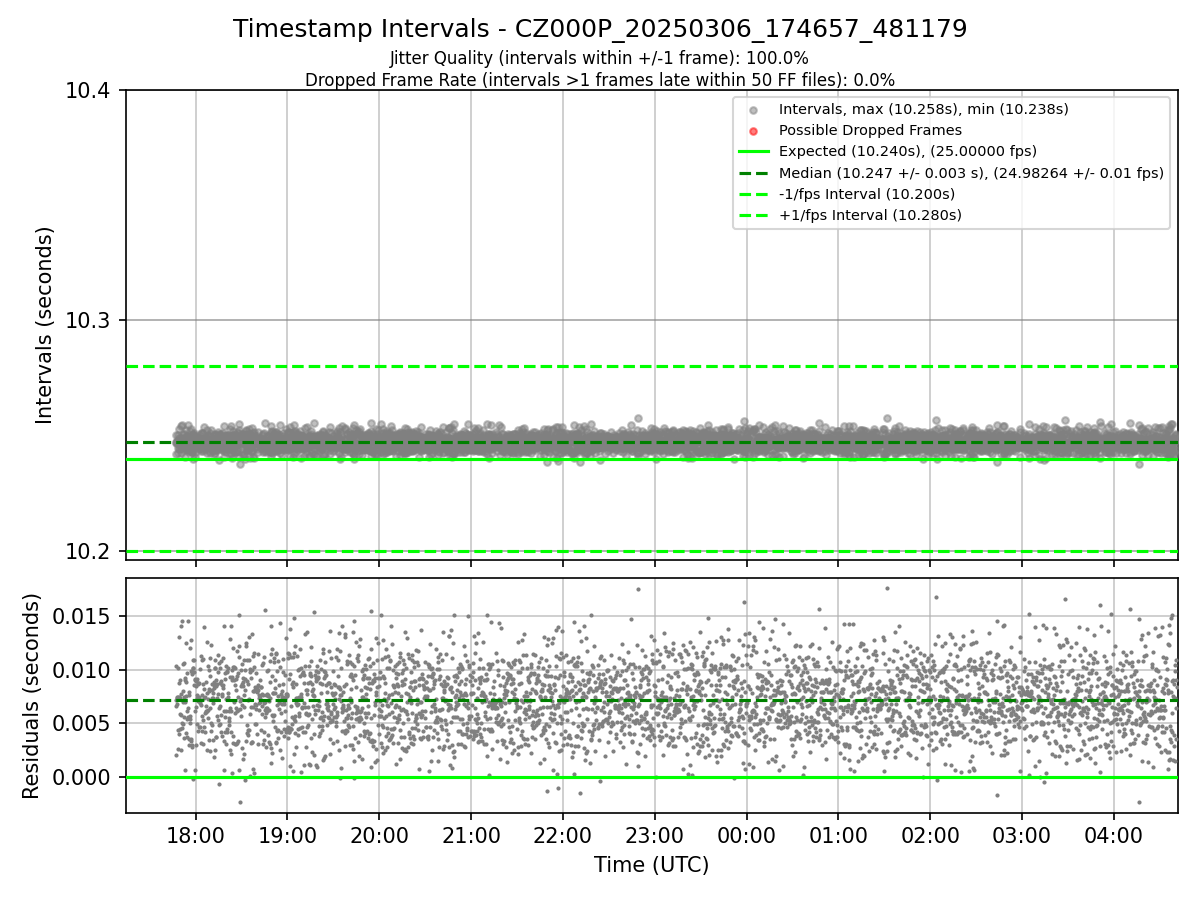Click the 21:00 time tick label
Viewport: 1200px width, 900px height.
[x=471, y=834]
